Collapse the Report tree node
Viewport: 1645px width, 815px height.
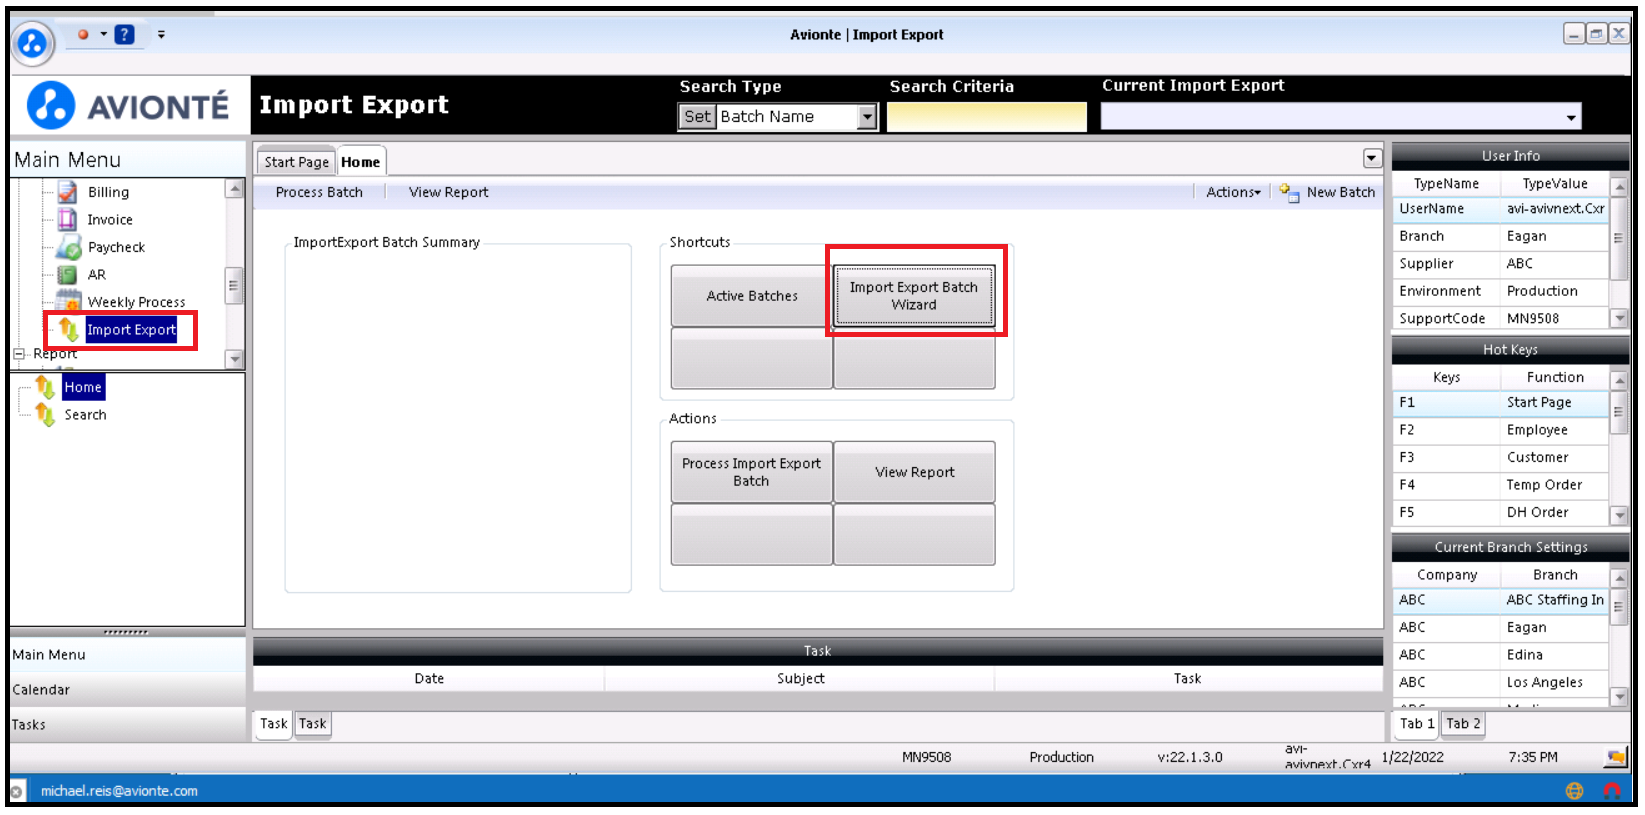point(18,354)
